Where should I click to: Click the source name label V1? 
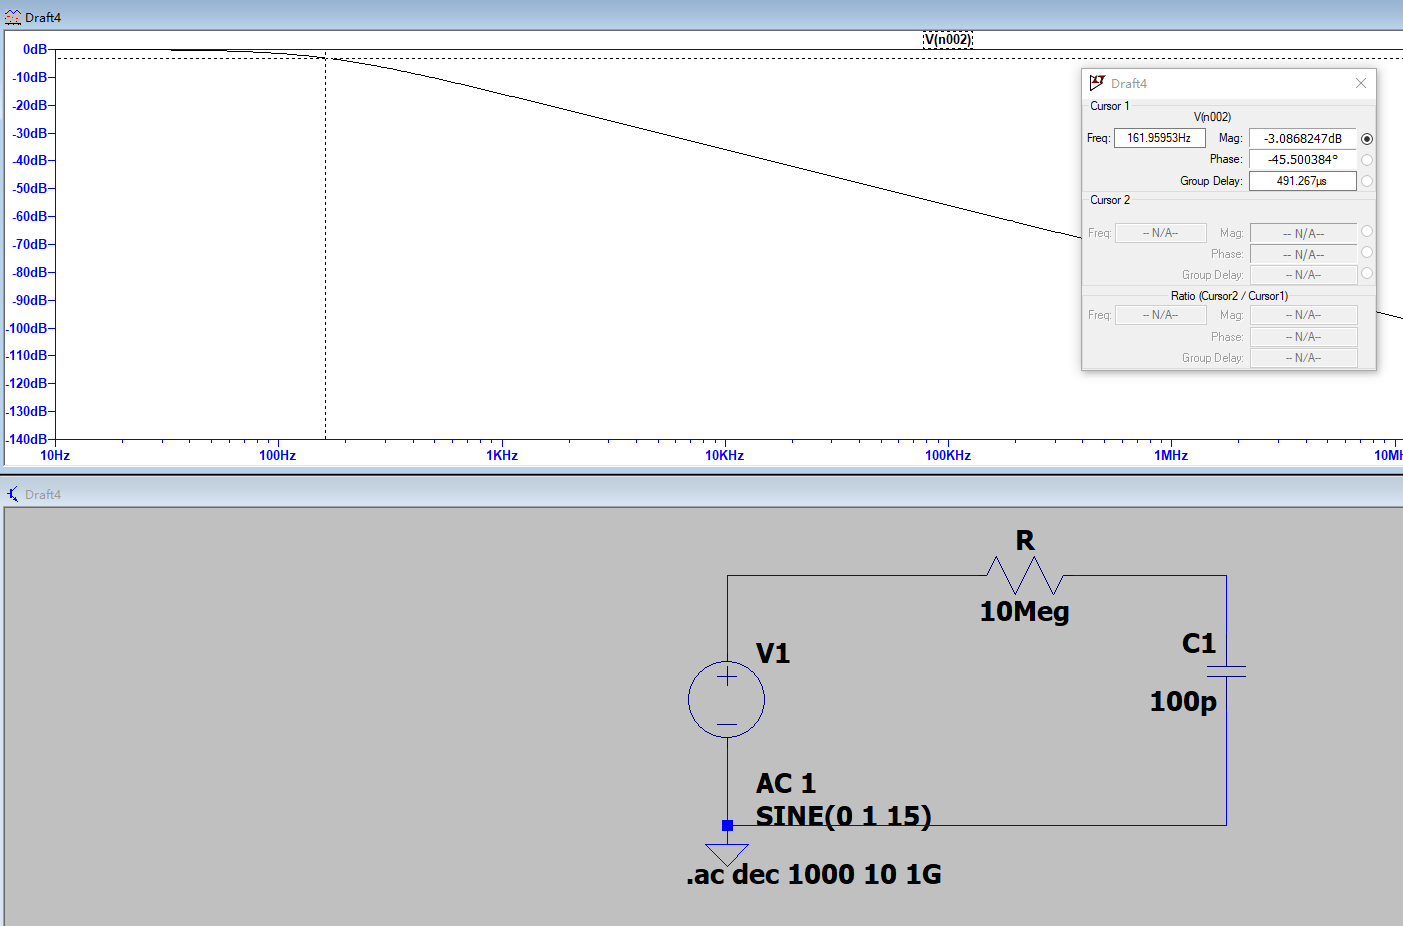773,654
